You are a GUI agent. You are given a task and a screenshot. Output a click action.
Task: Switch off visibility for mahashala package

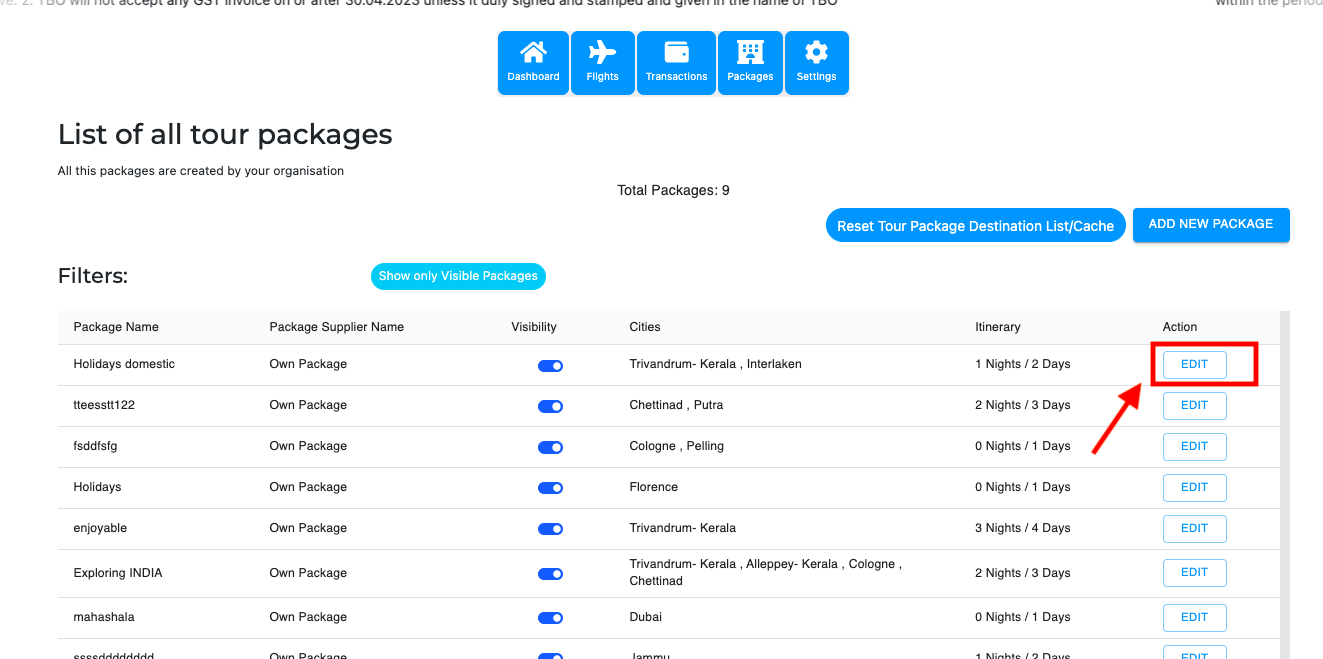click(550, 618)
